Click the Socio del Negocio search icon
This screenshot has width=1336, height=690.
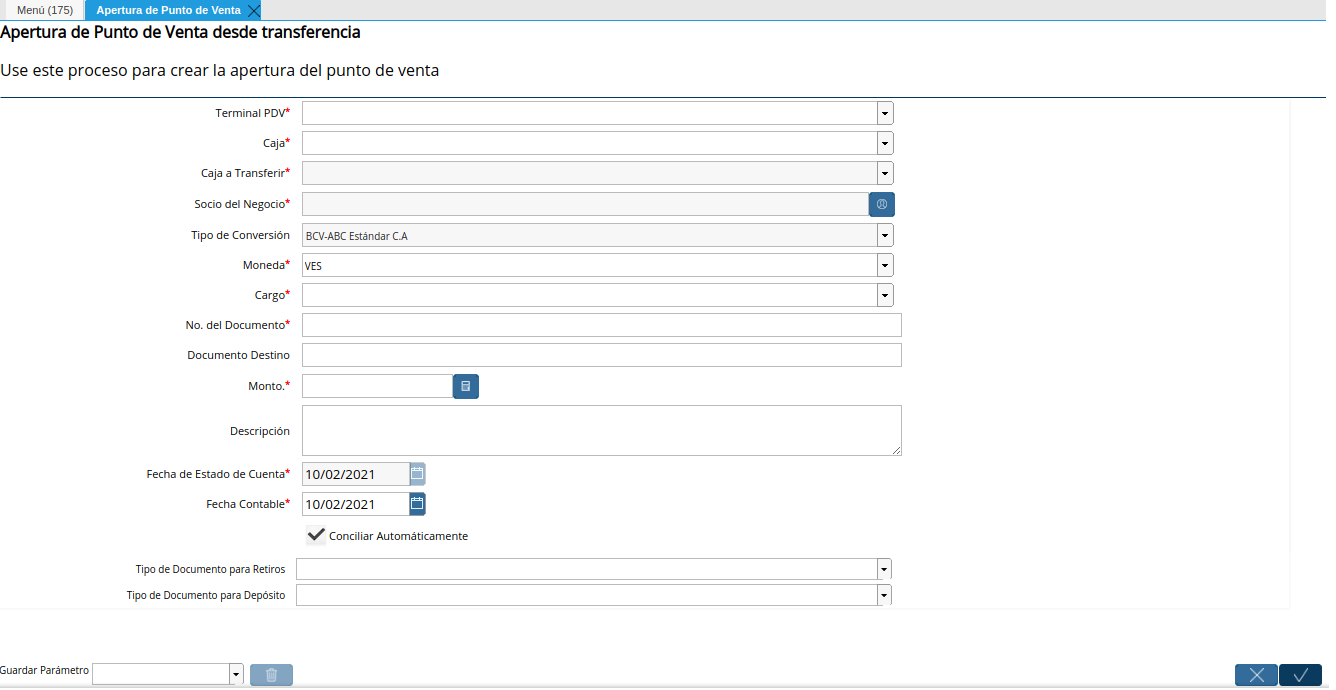click(881, 204)
